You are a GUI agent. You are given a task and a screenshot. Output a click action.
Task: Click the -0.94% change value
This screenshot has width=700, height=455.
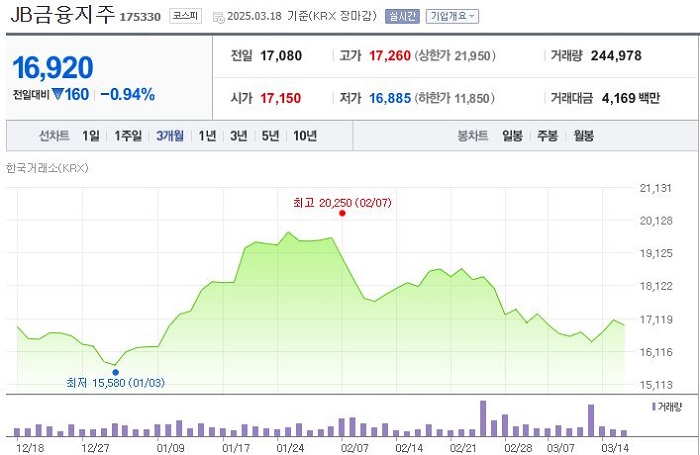tap(127, 94)
